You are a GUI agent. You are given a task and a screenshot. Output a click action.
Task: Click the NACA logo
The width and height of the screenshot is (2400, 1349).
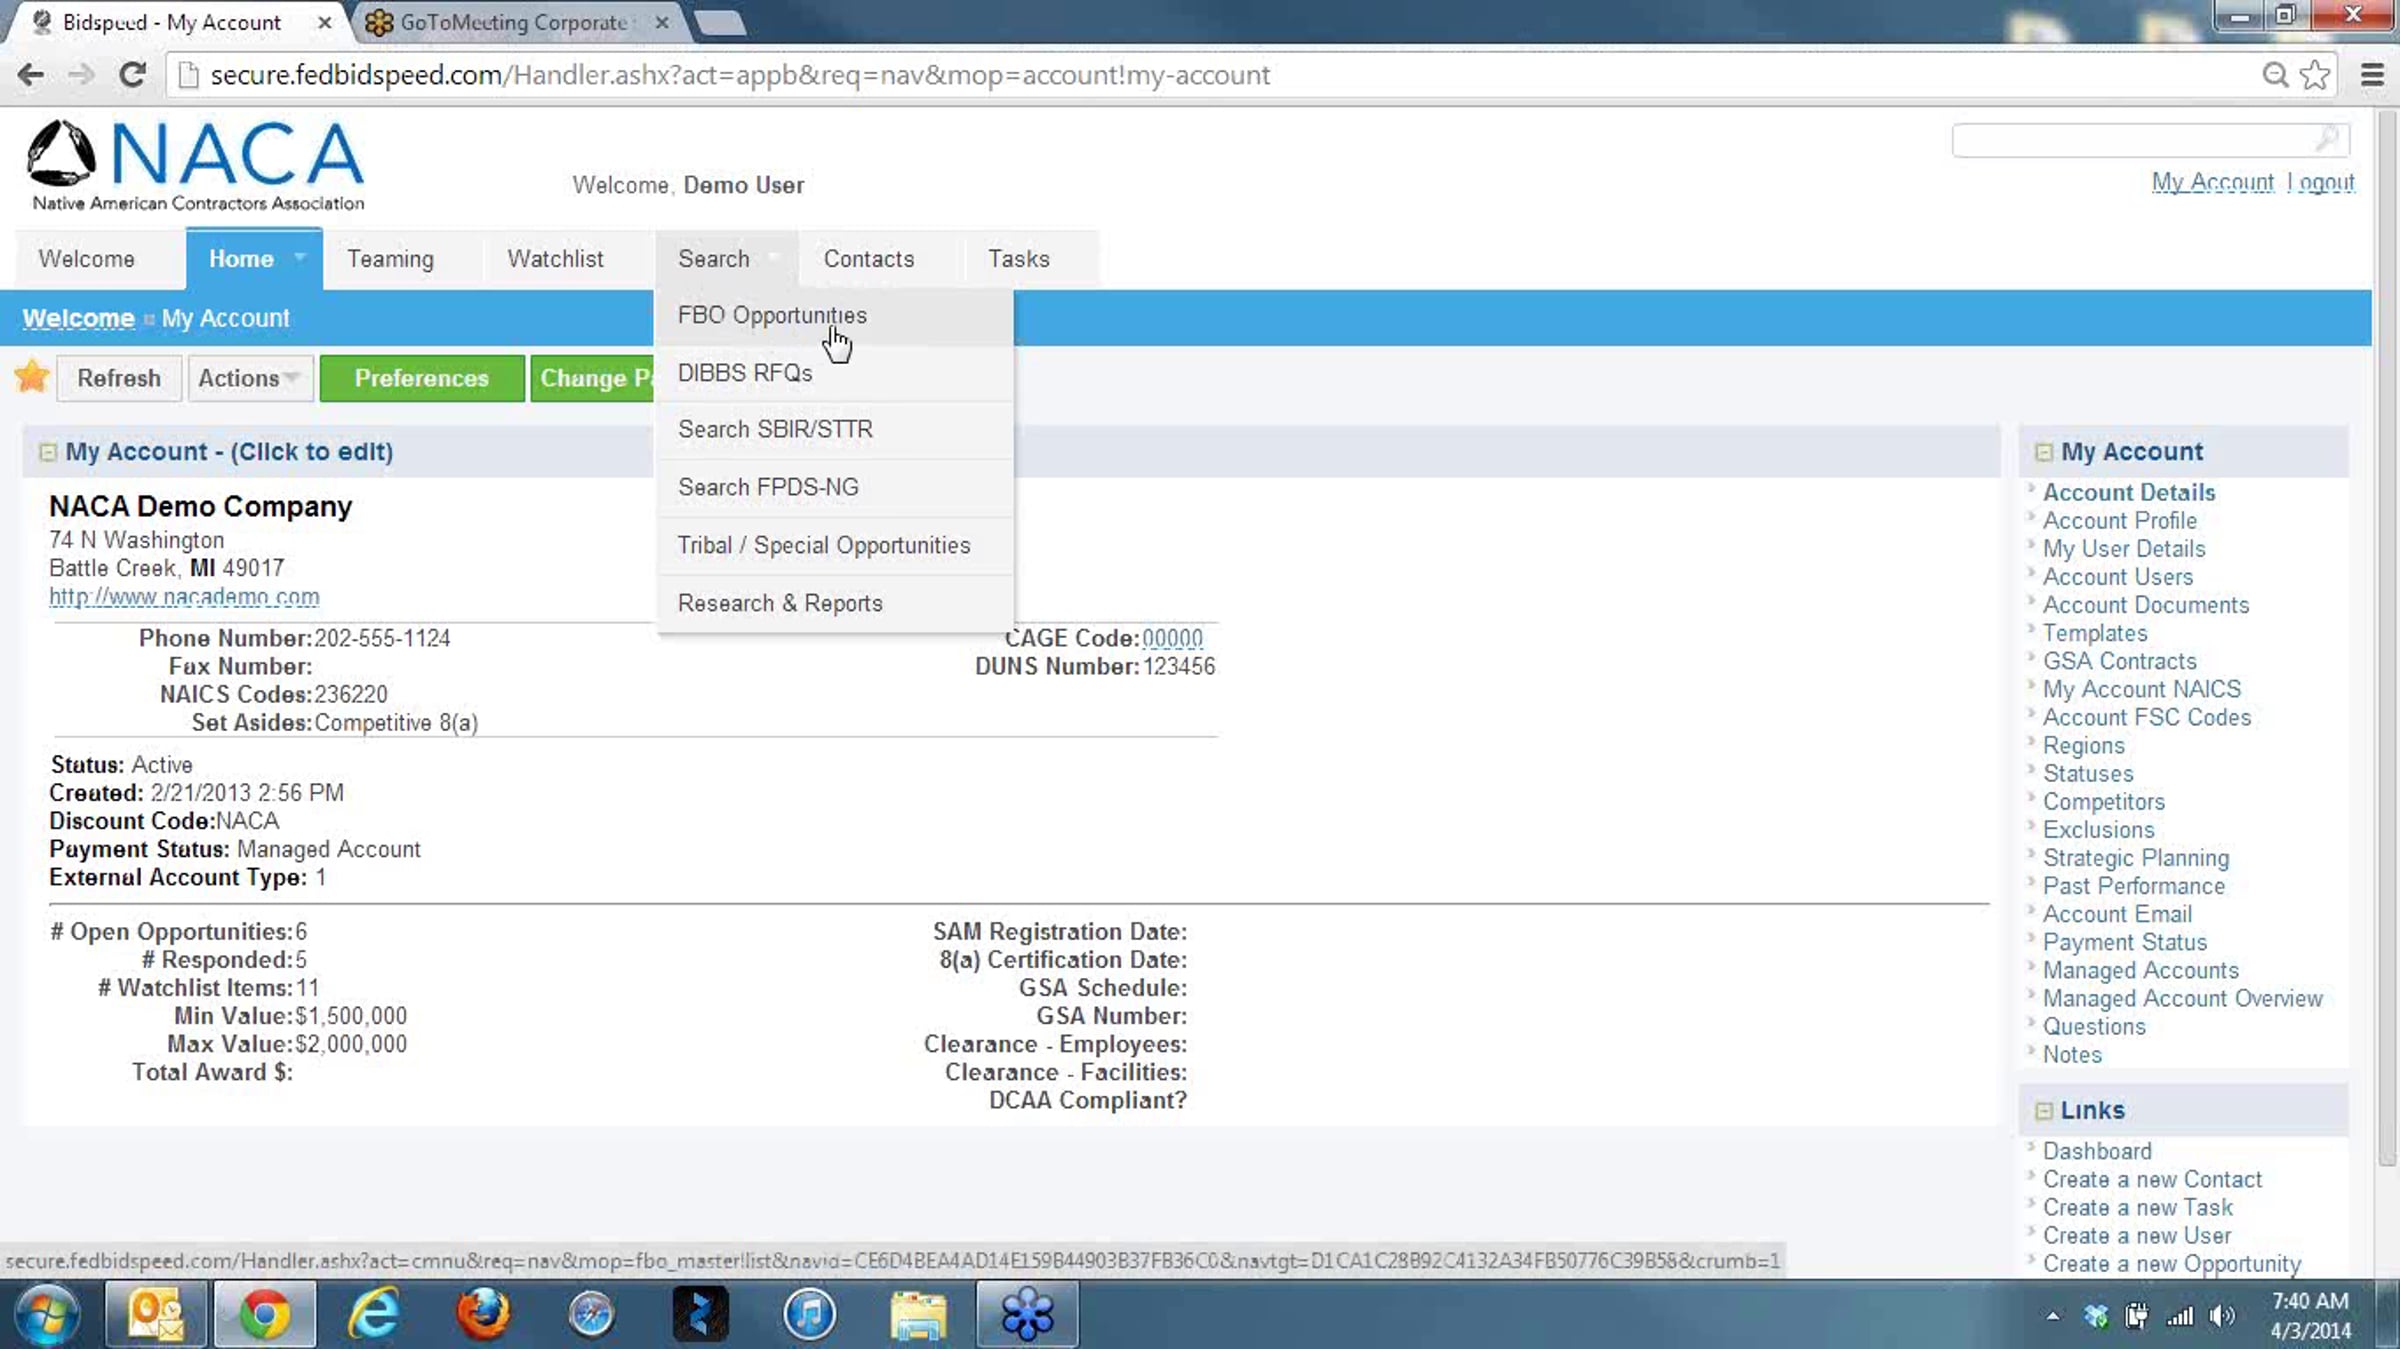[197, 166]
